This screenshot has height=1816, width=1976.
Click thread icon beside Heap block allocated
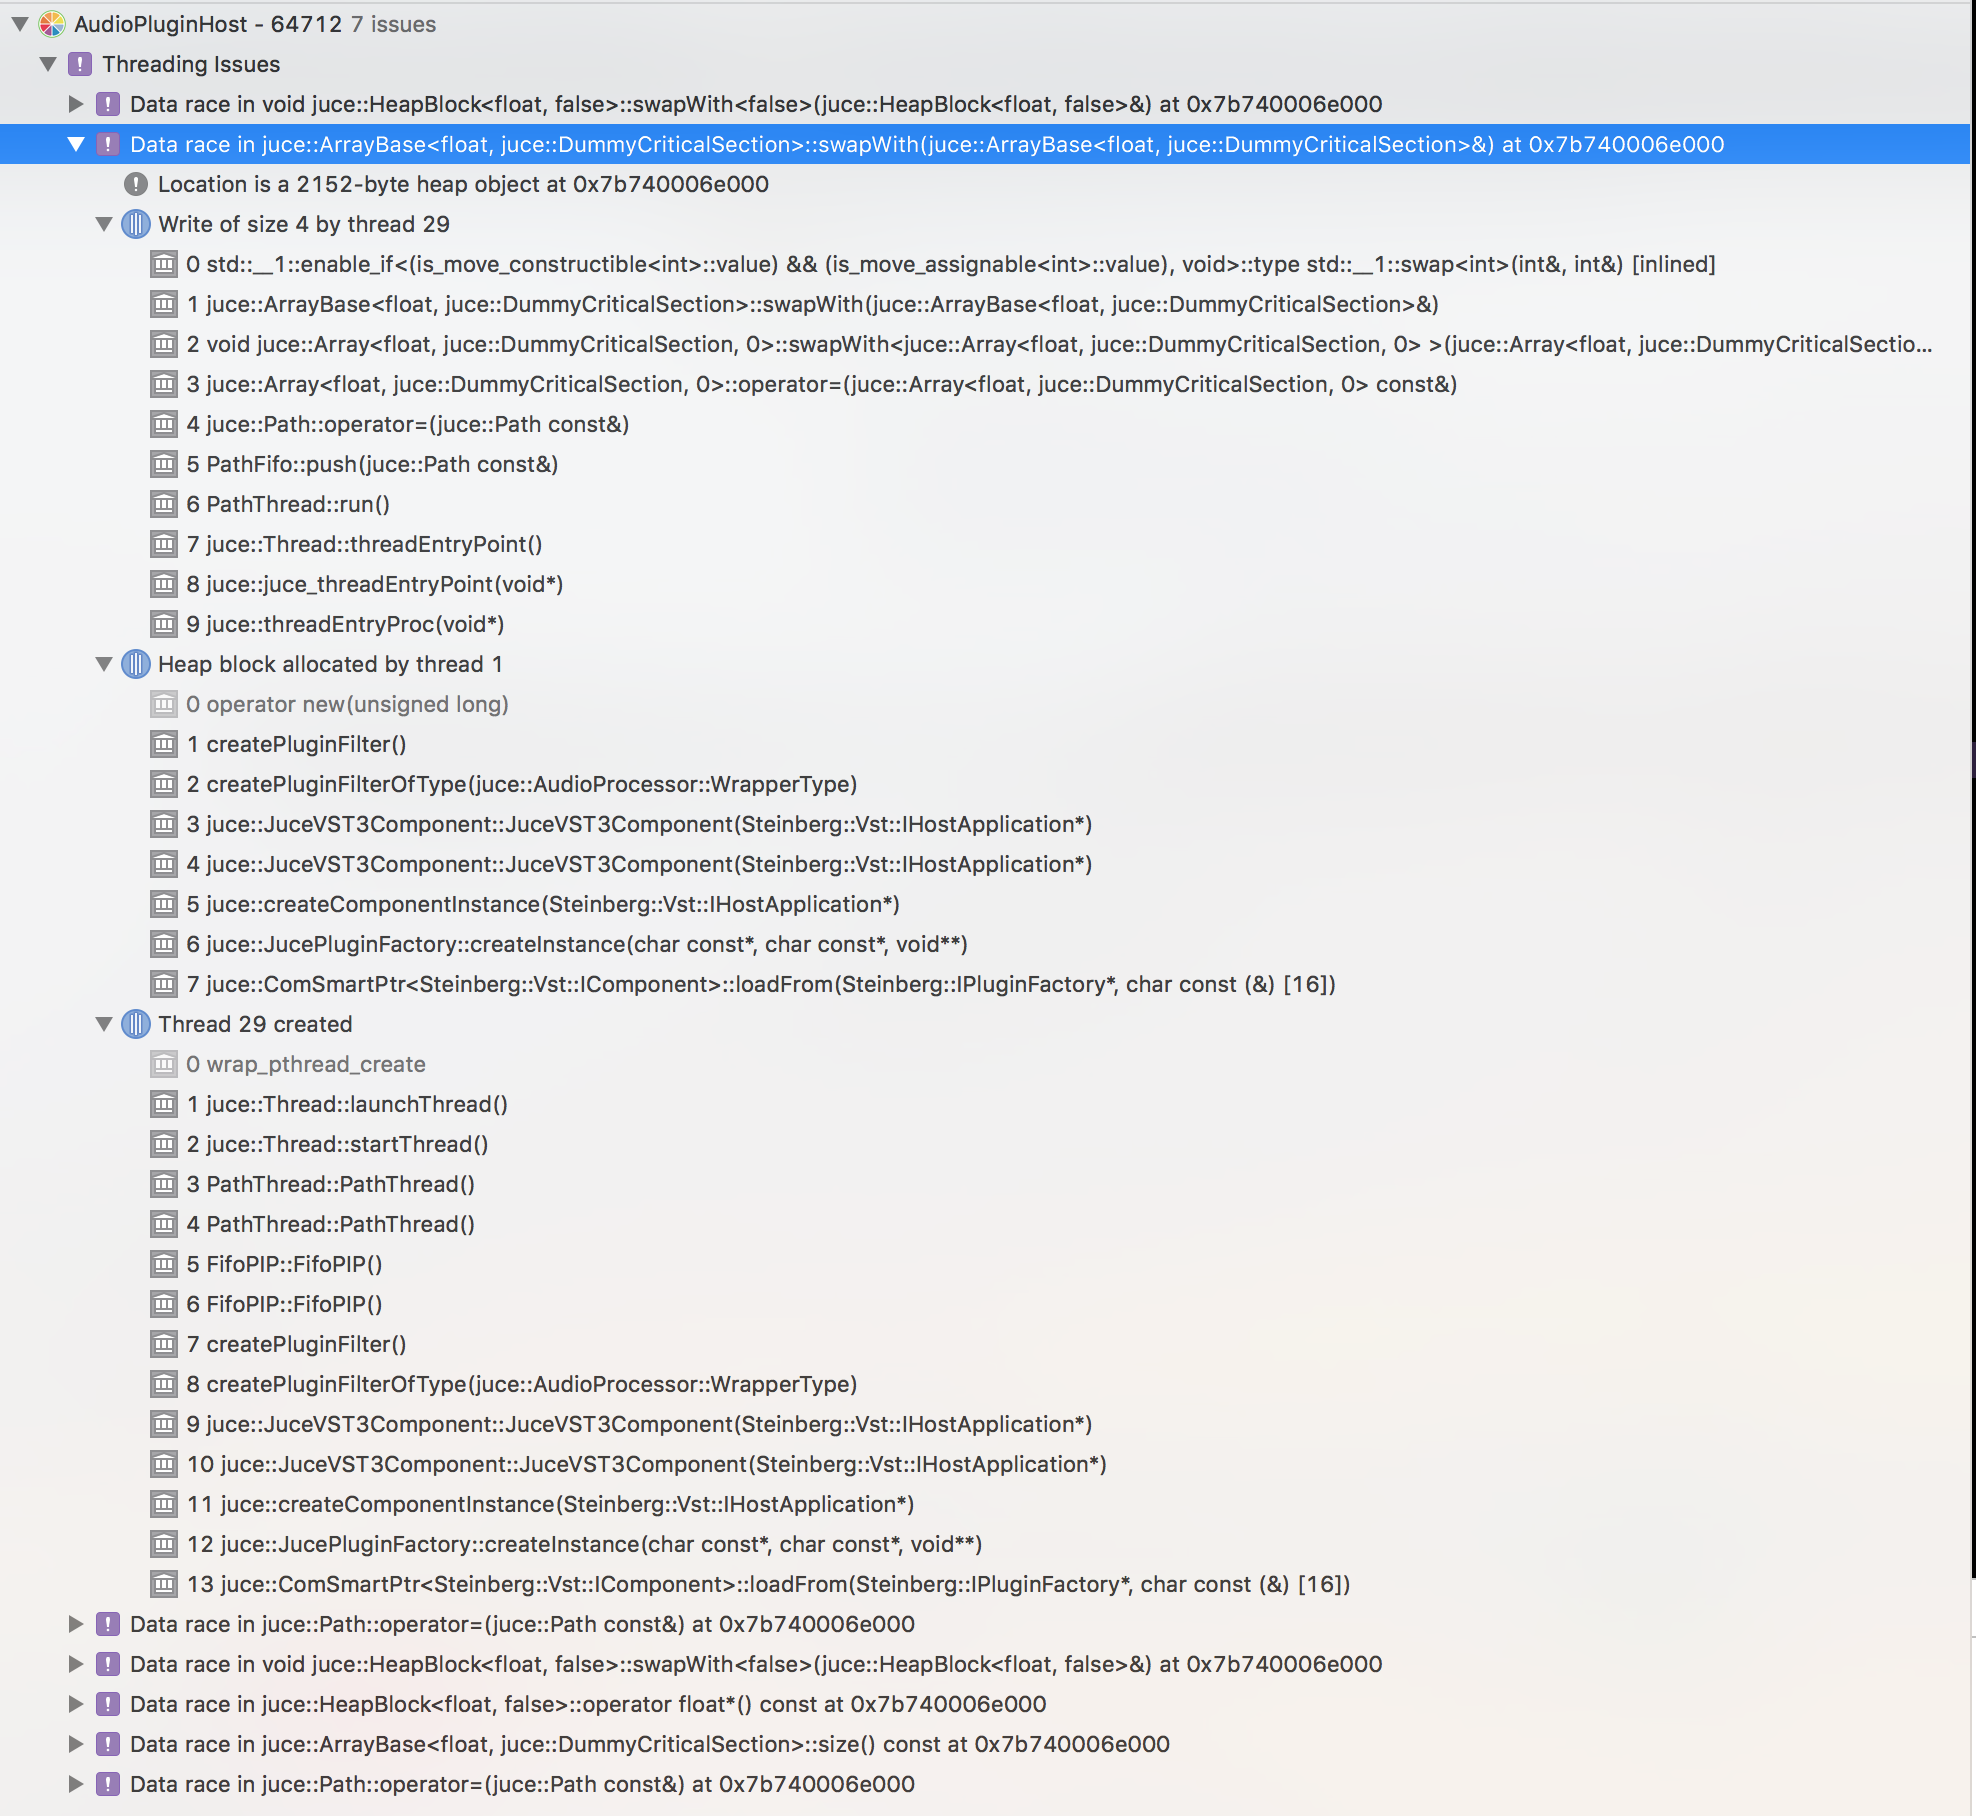136,664
